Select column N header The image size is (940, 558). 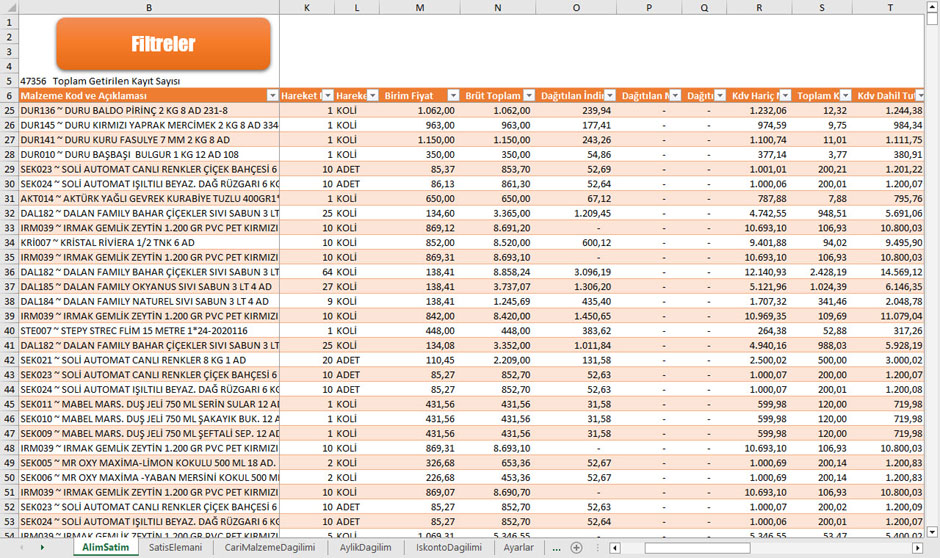(x=498, y=7)
